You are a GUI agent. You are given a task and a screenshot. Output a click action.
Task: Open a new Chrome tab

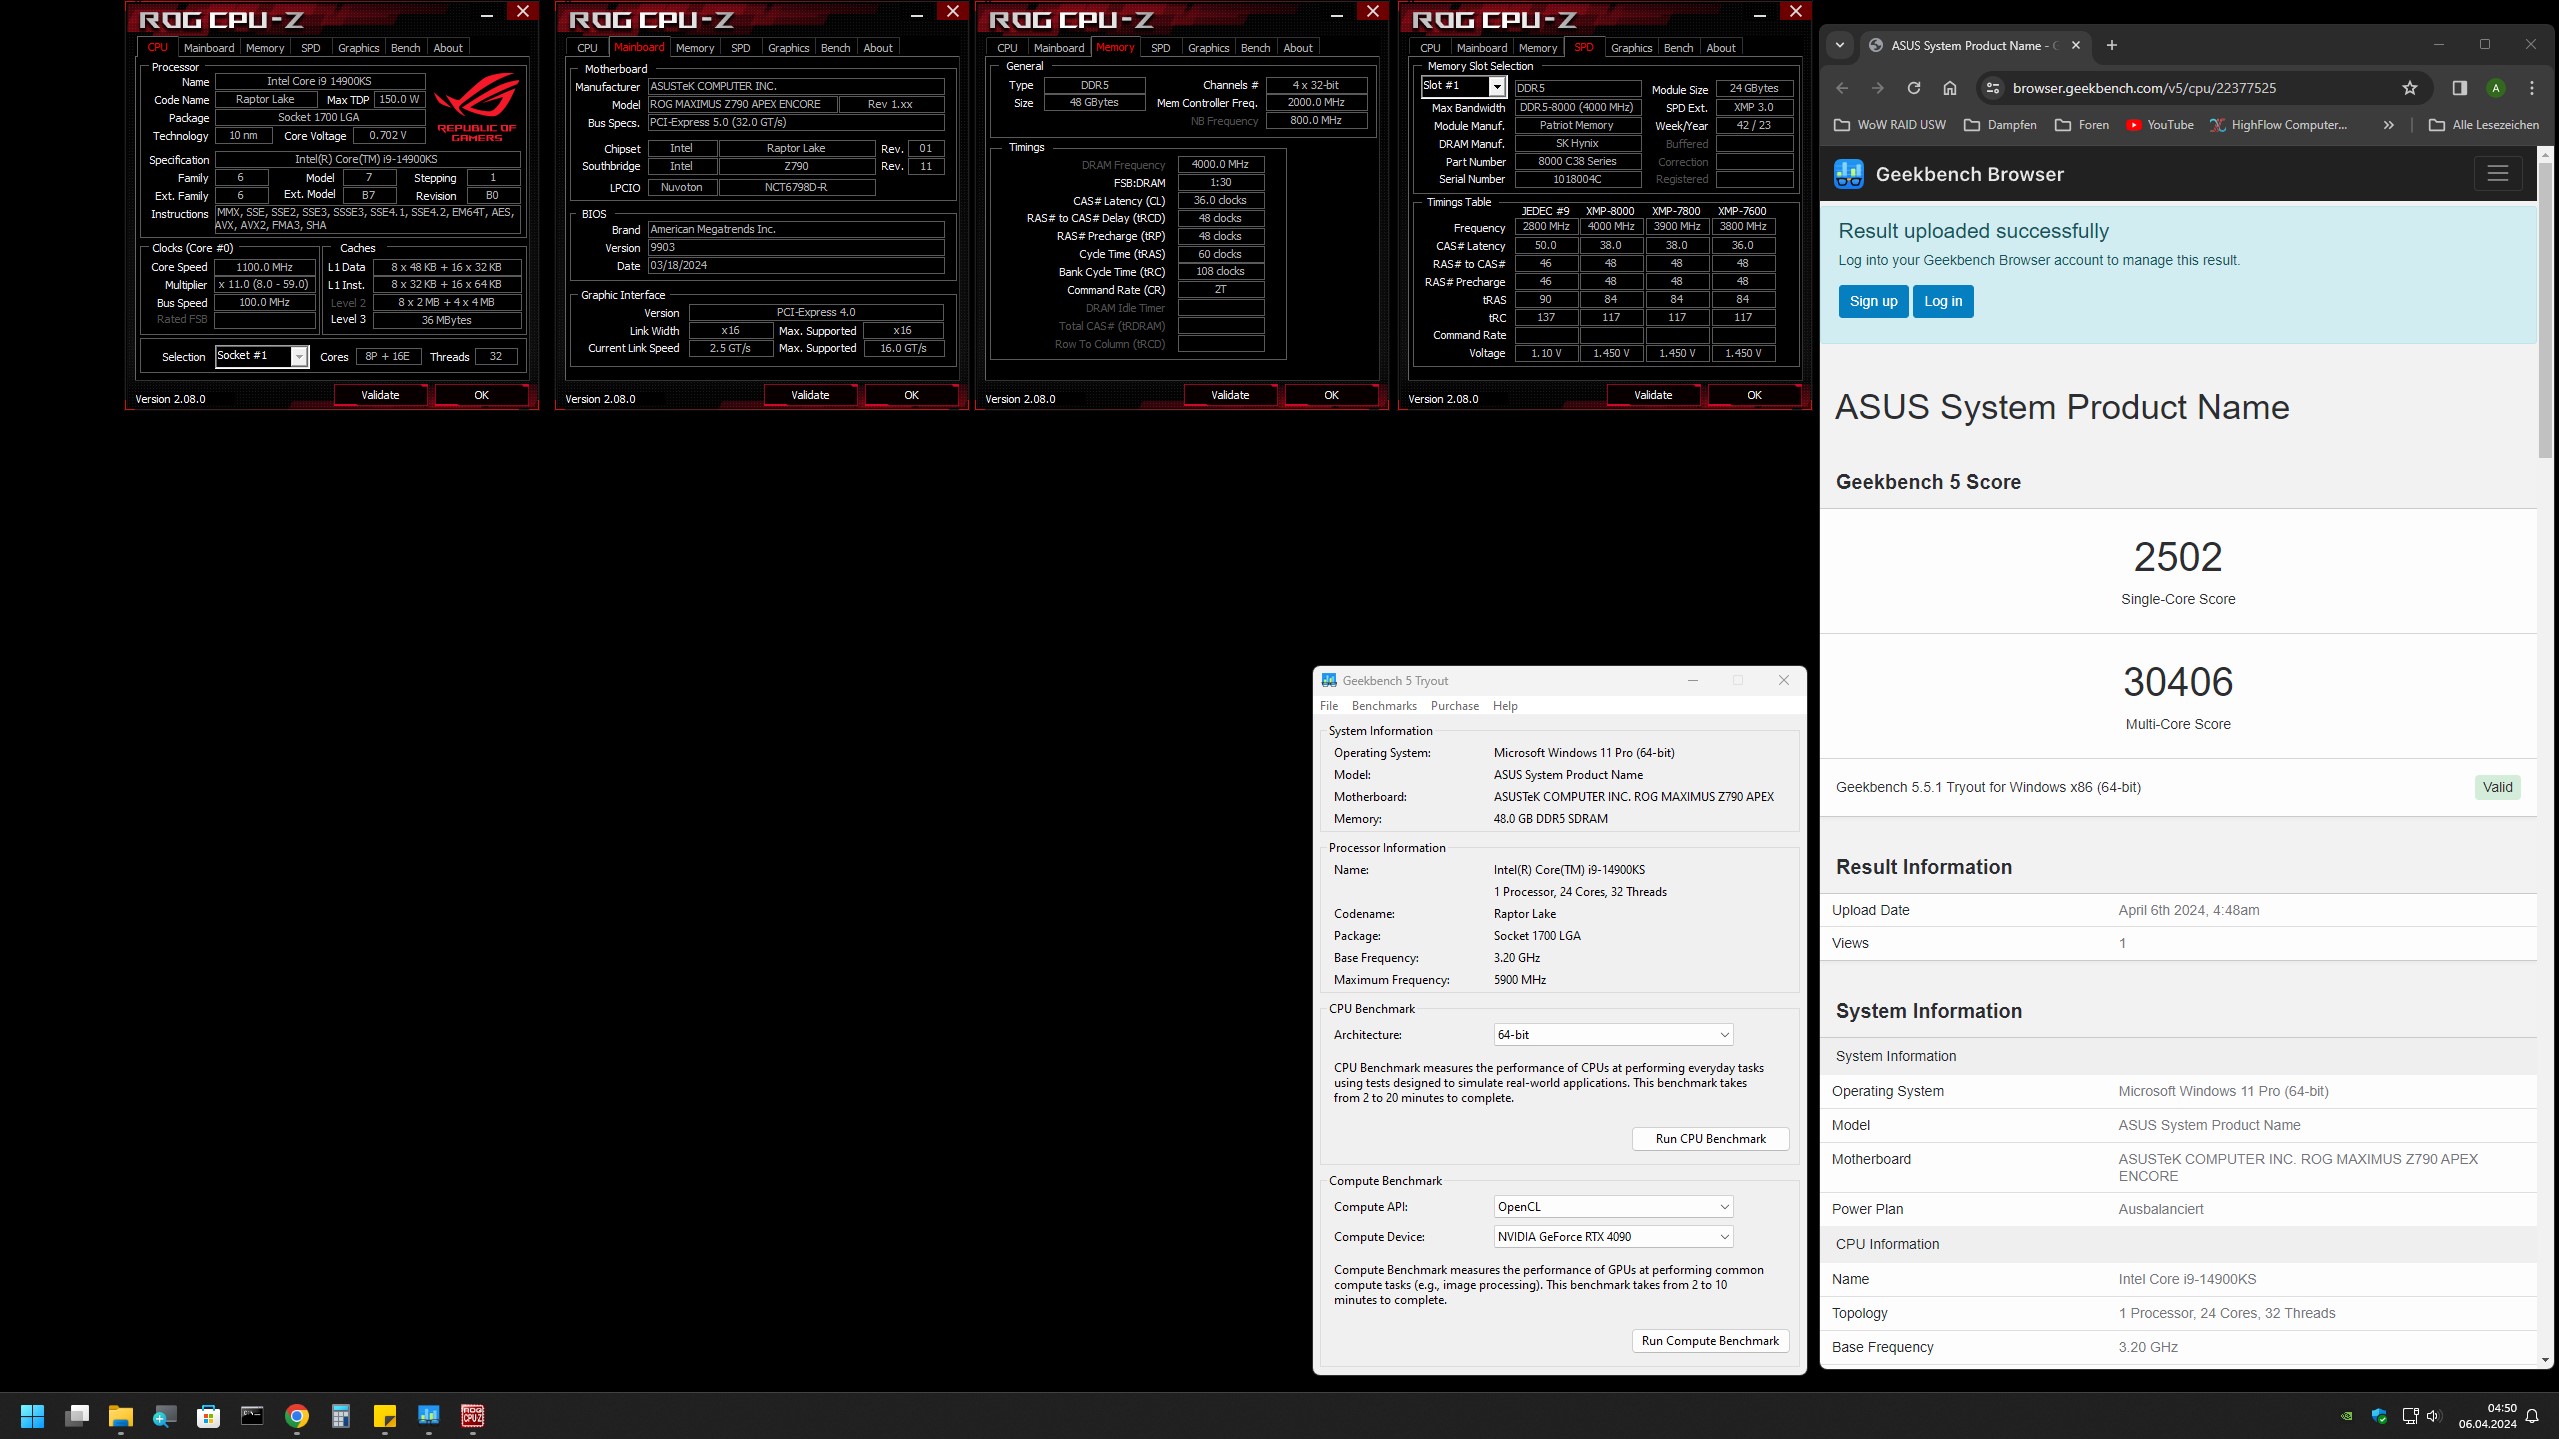click(2111, 45)
